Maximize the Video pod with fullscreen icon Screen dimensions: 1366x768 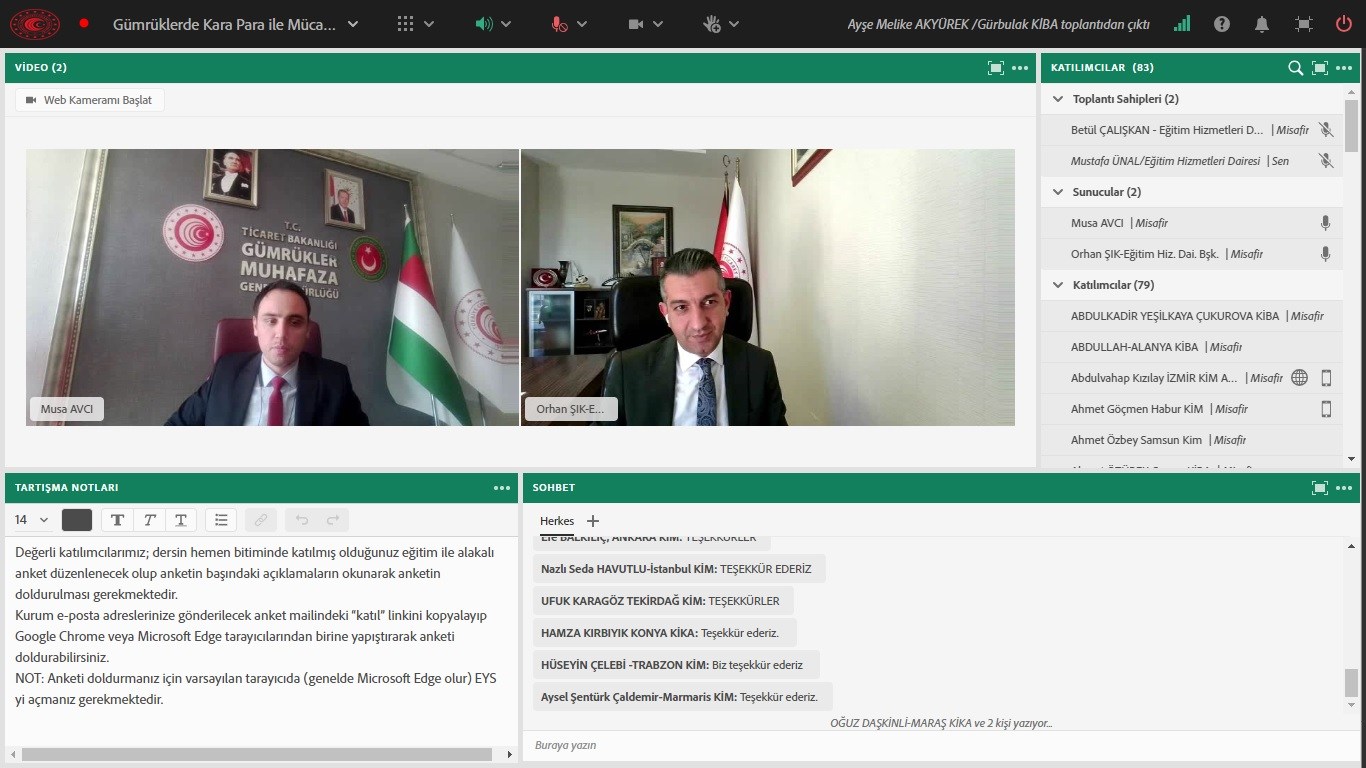(995, 68)
